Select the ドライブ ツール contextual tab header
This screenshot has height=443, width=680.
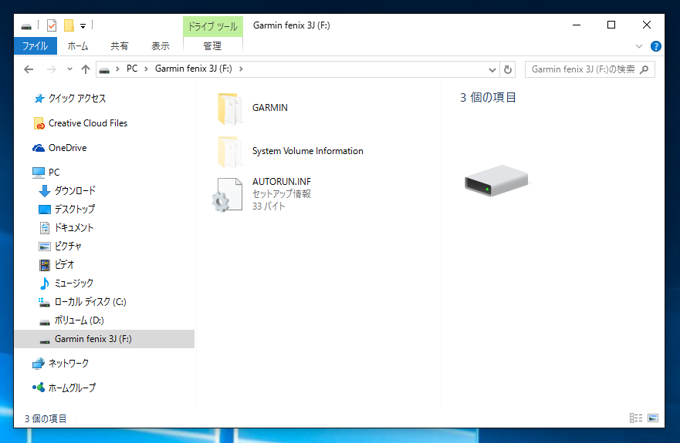pyautogui.click(x=212, y=26)
